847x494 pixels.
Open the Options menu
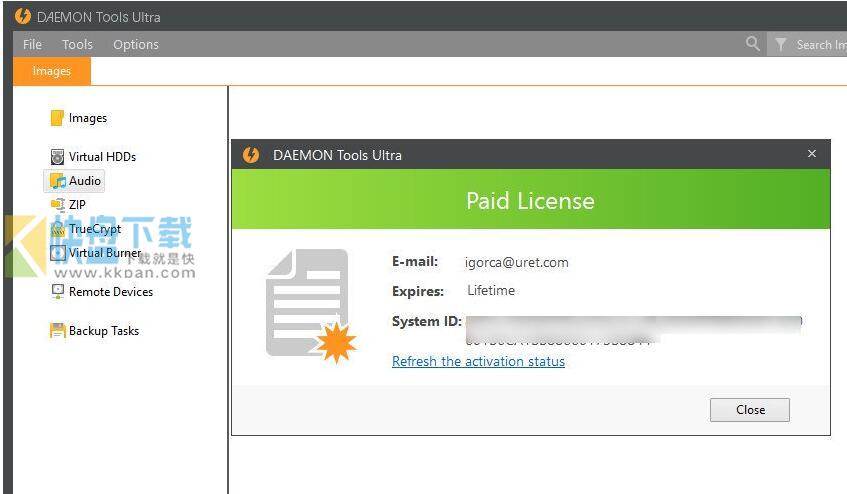pos(136,44)
